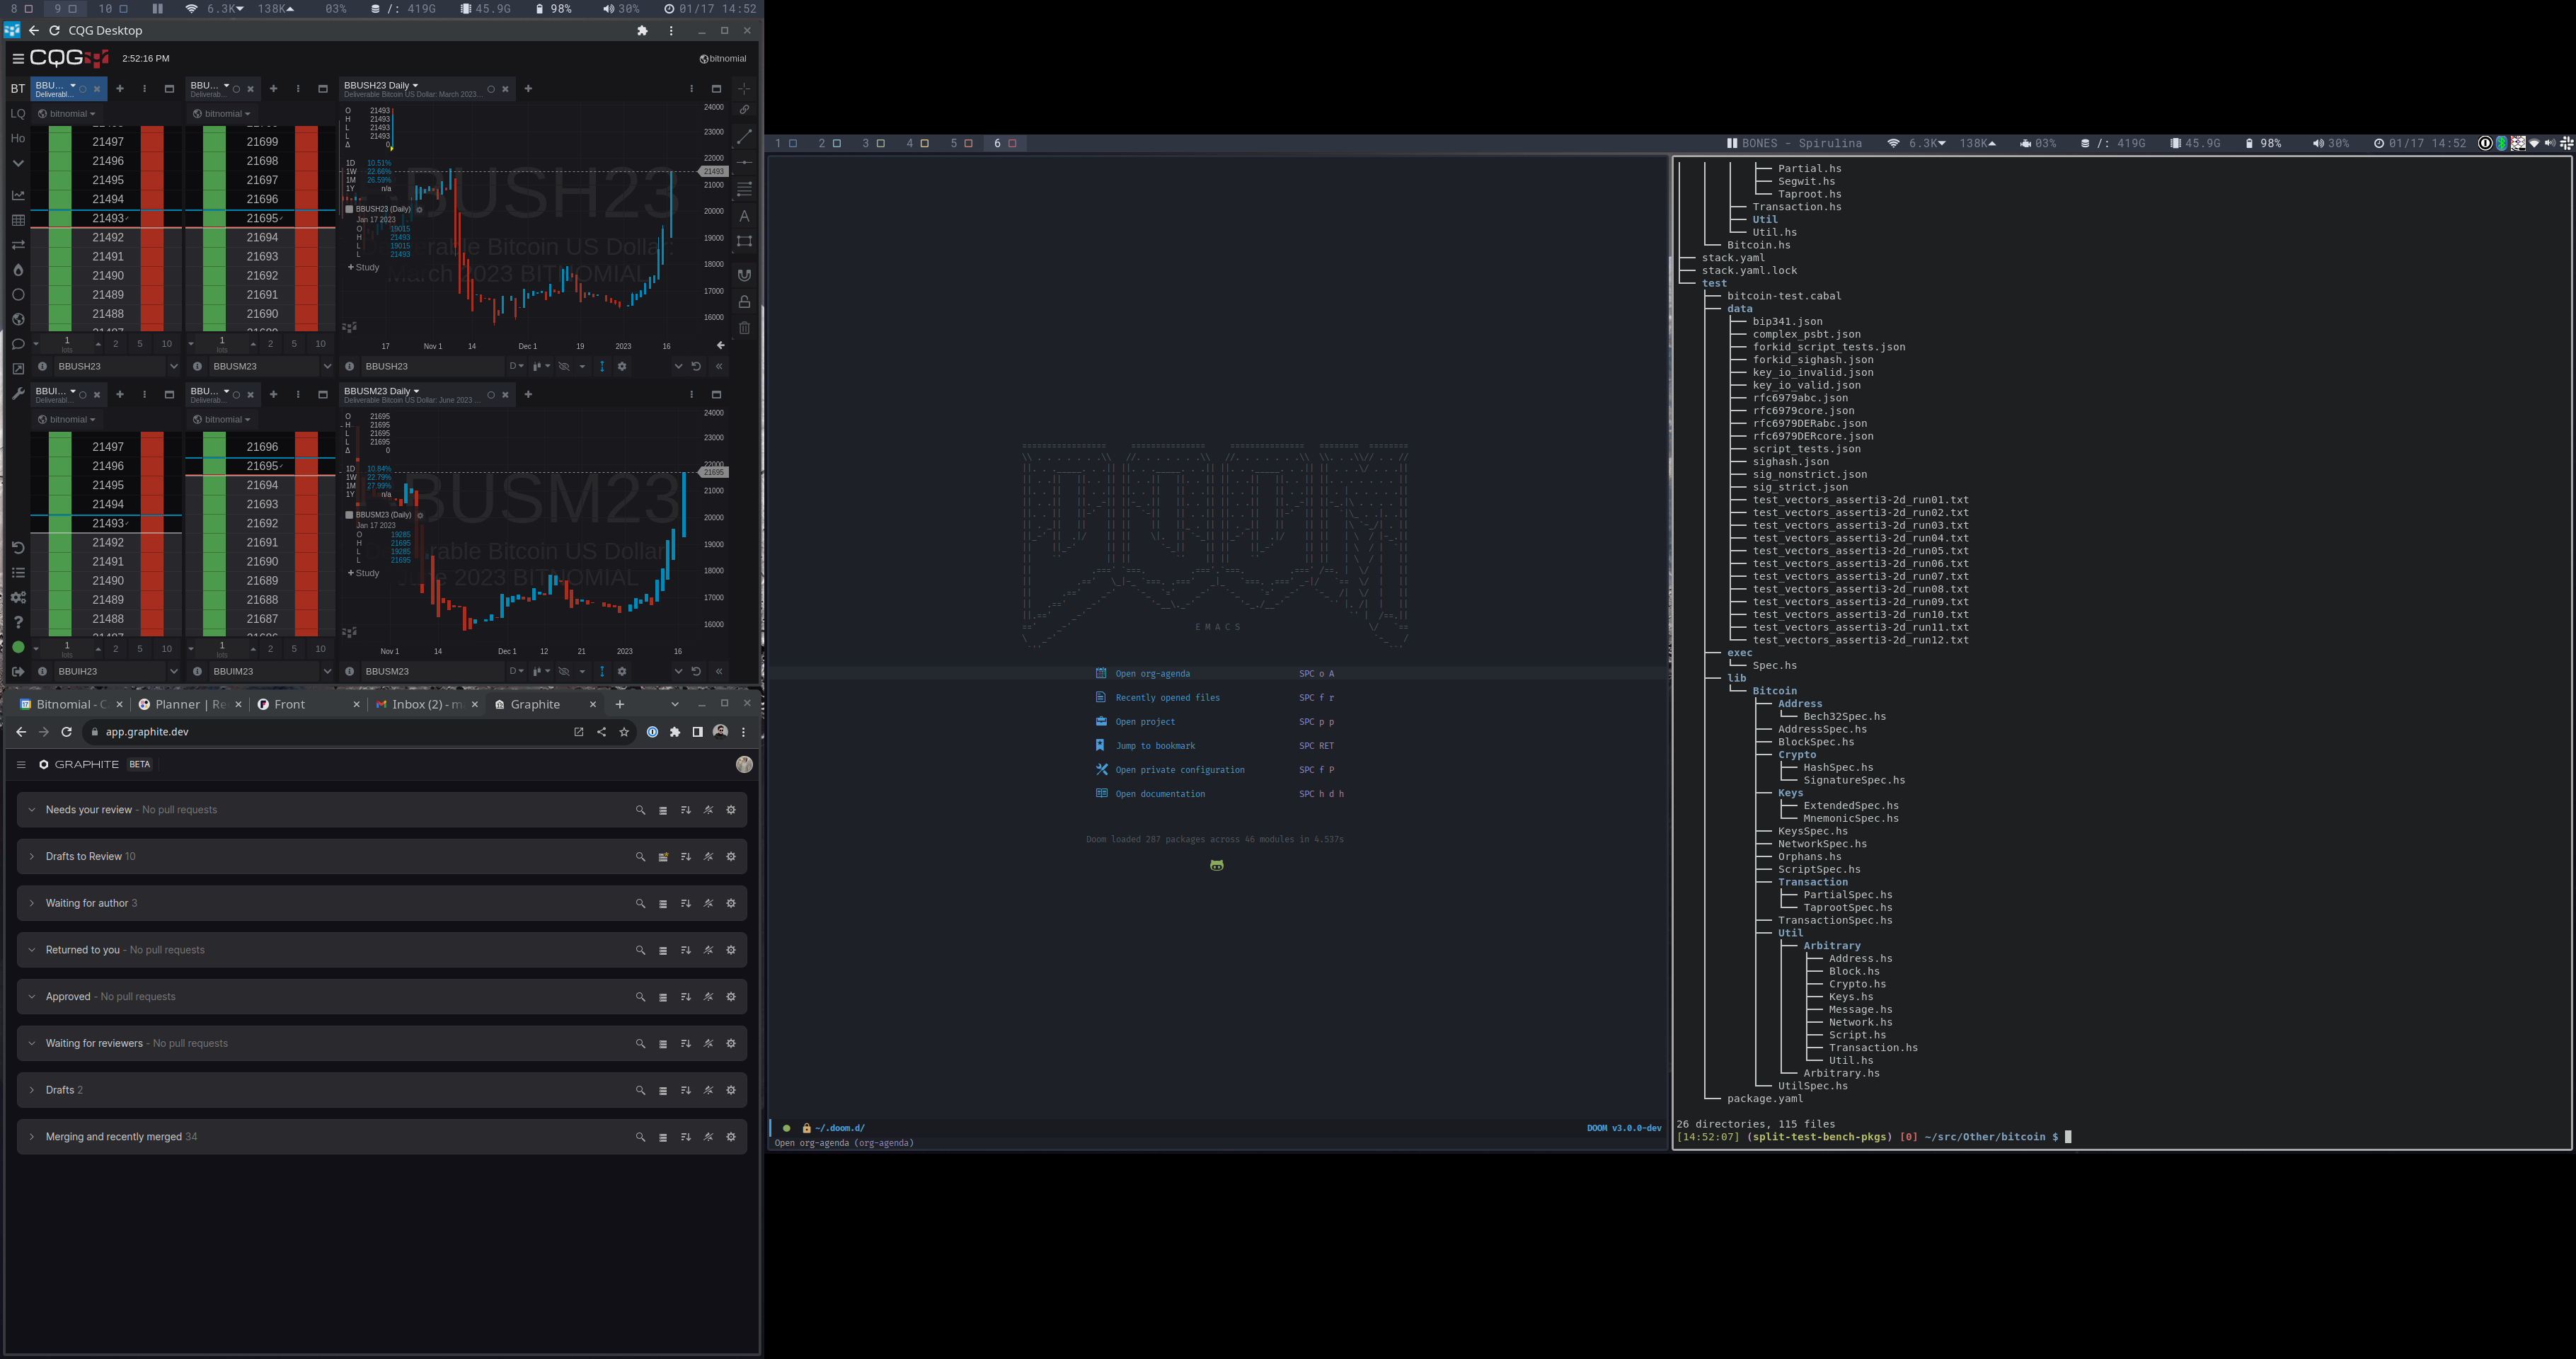Expand Merging and recently merged section

32,1137
